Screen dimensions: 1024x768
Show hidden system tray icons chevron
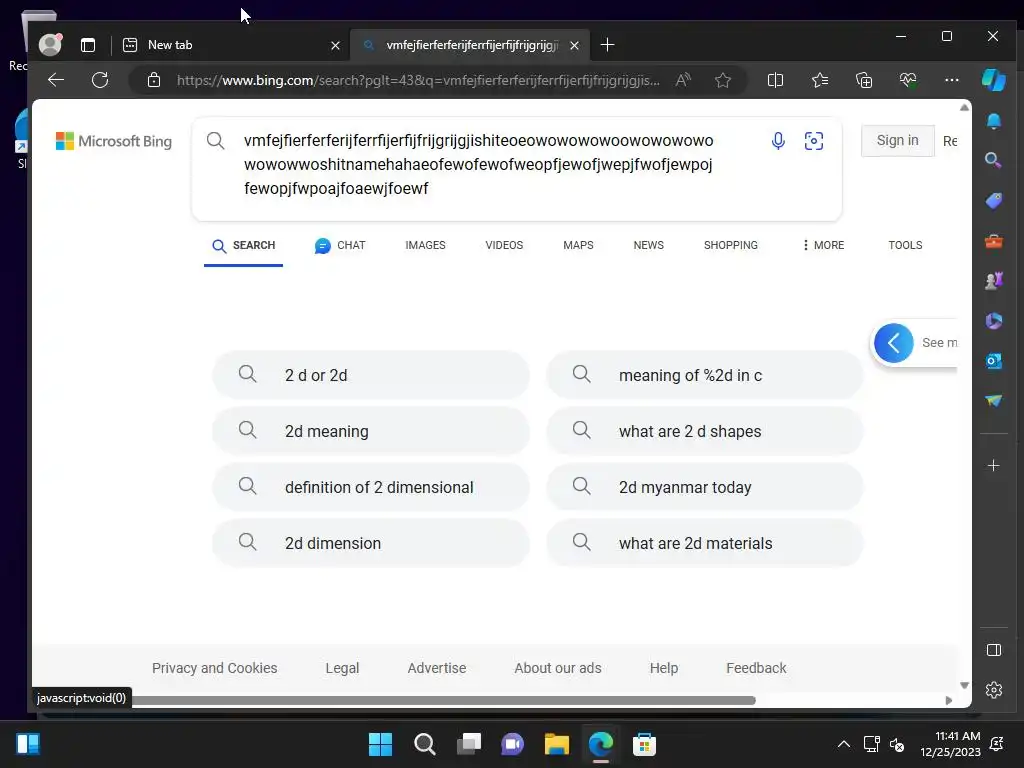pyautogui.click(x=844, y=744)
